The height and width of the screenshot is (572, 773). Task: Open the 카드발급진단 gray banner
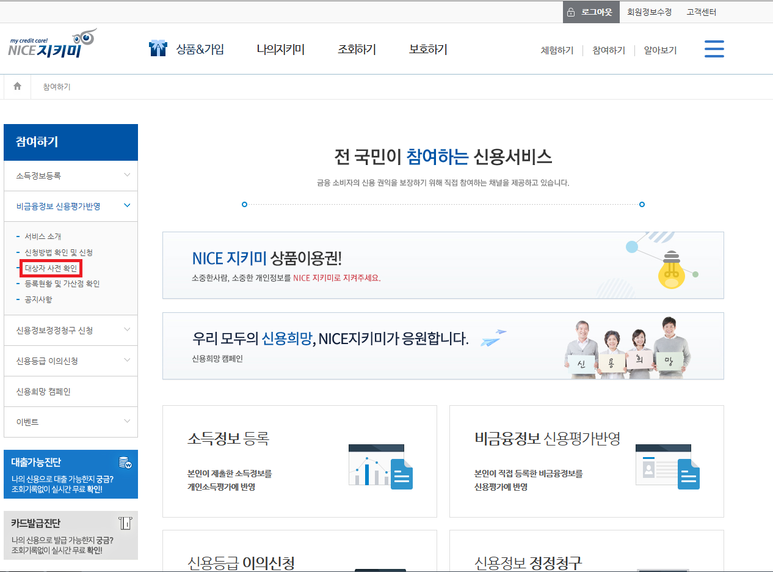coord(70,536)
